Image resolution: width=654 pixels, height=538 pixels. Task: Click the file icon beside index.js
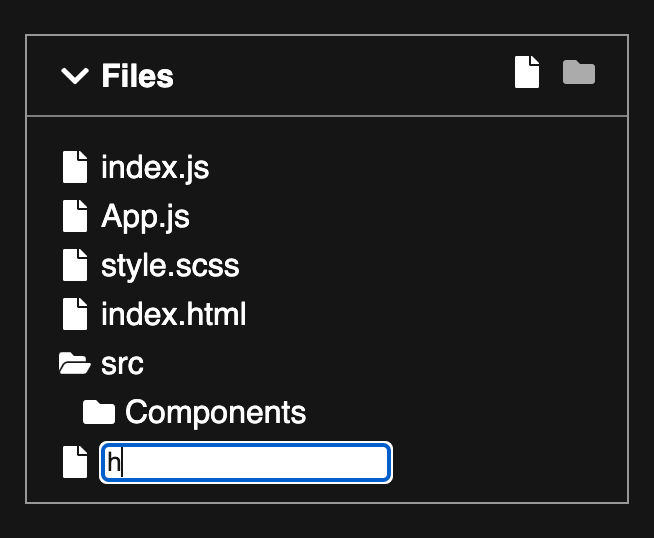coord(75,167)
